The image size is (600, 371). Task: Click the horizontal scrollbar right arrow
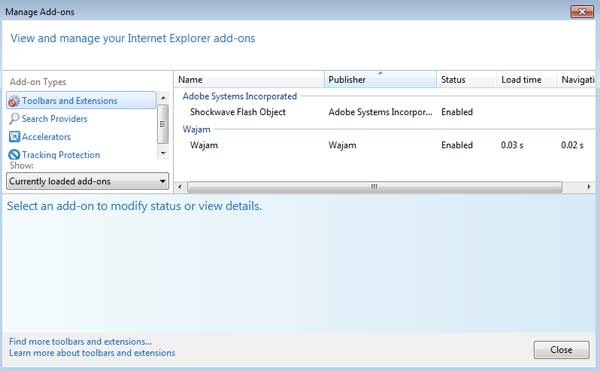point(589,187)
